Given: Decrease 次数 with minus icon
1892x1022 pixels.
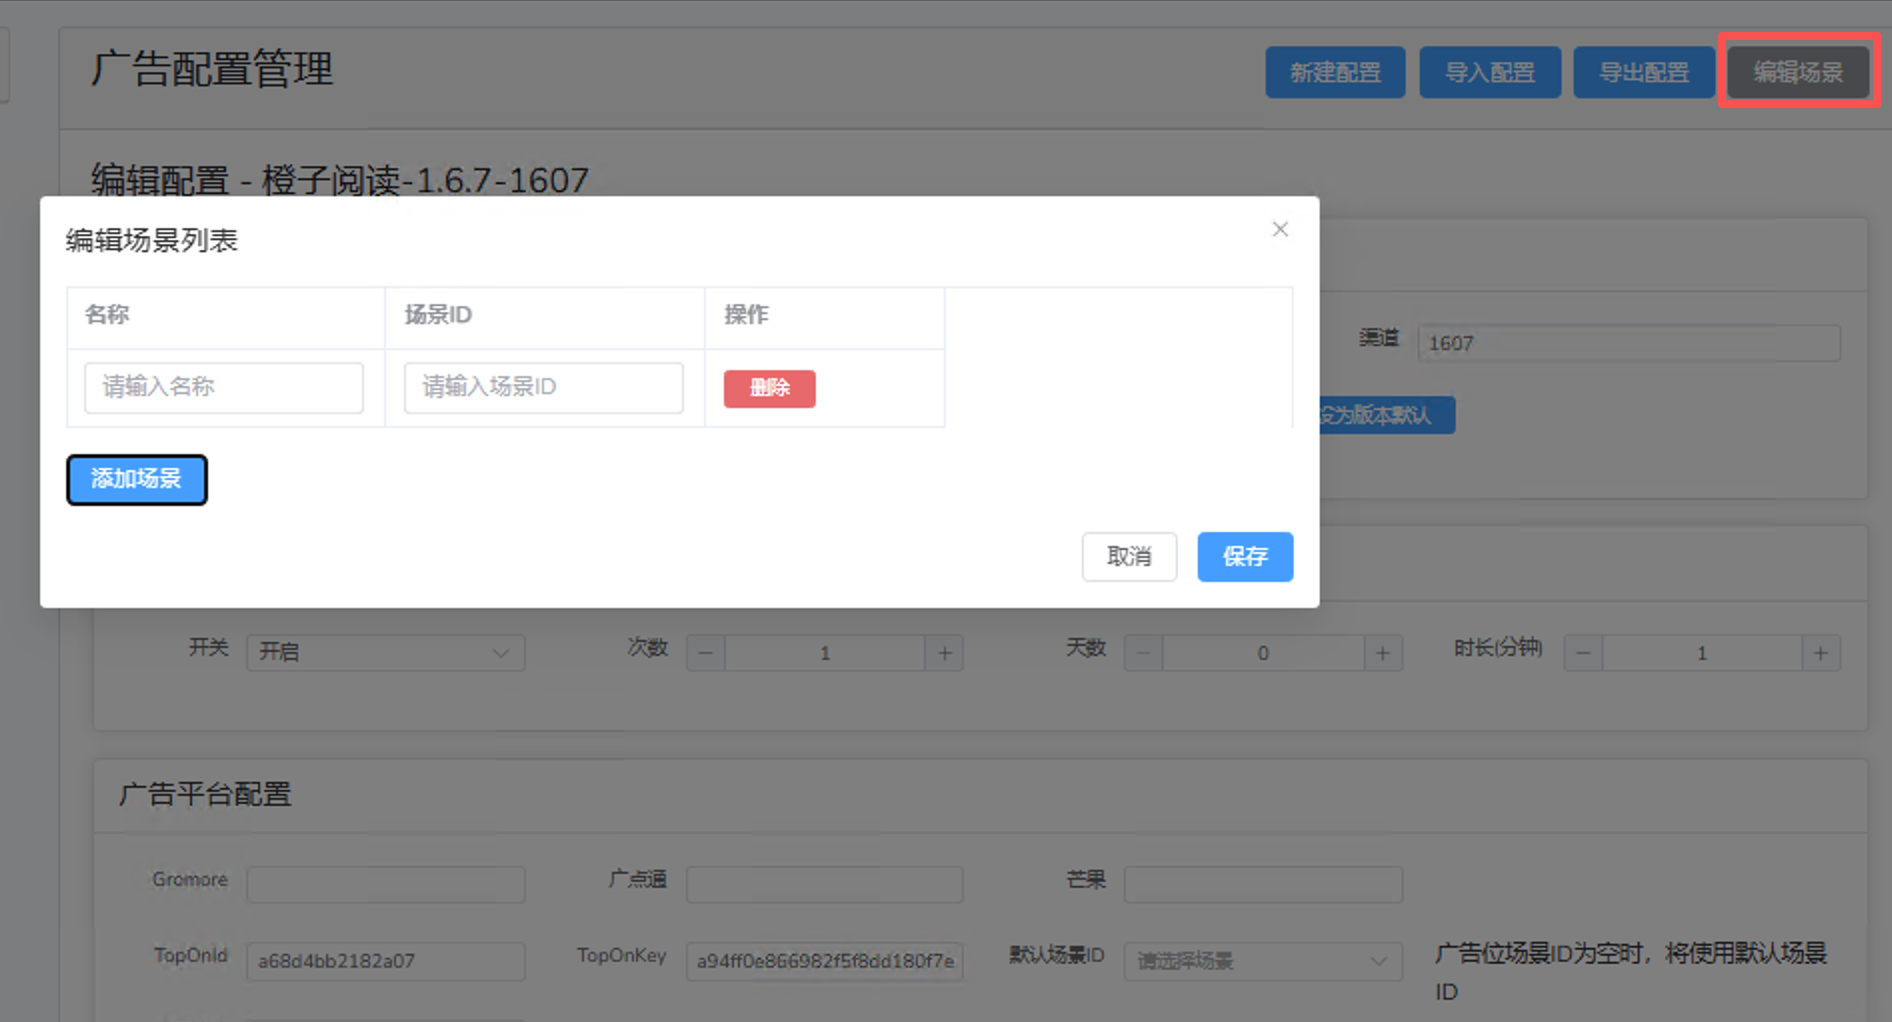Looking at the screenshot, I should pyautogui.click(x=706, y=654).
